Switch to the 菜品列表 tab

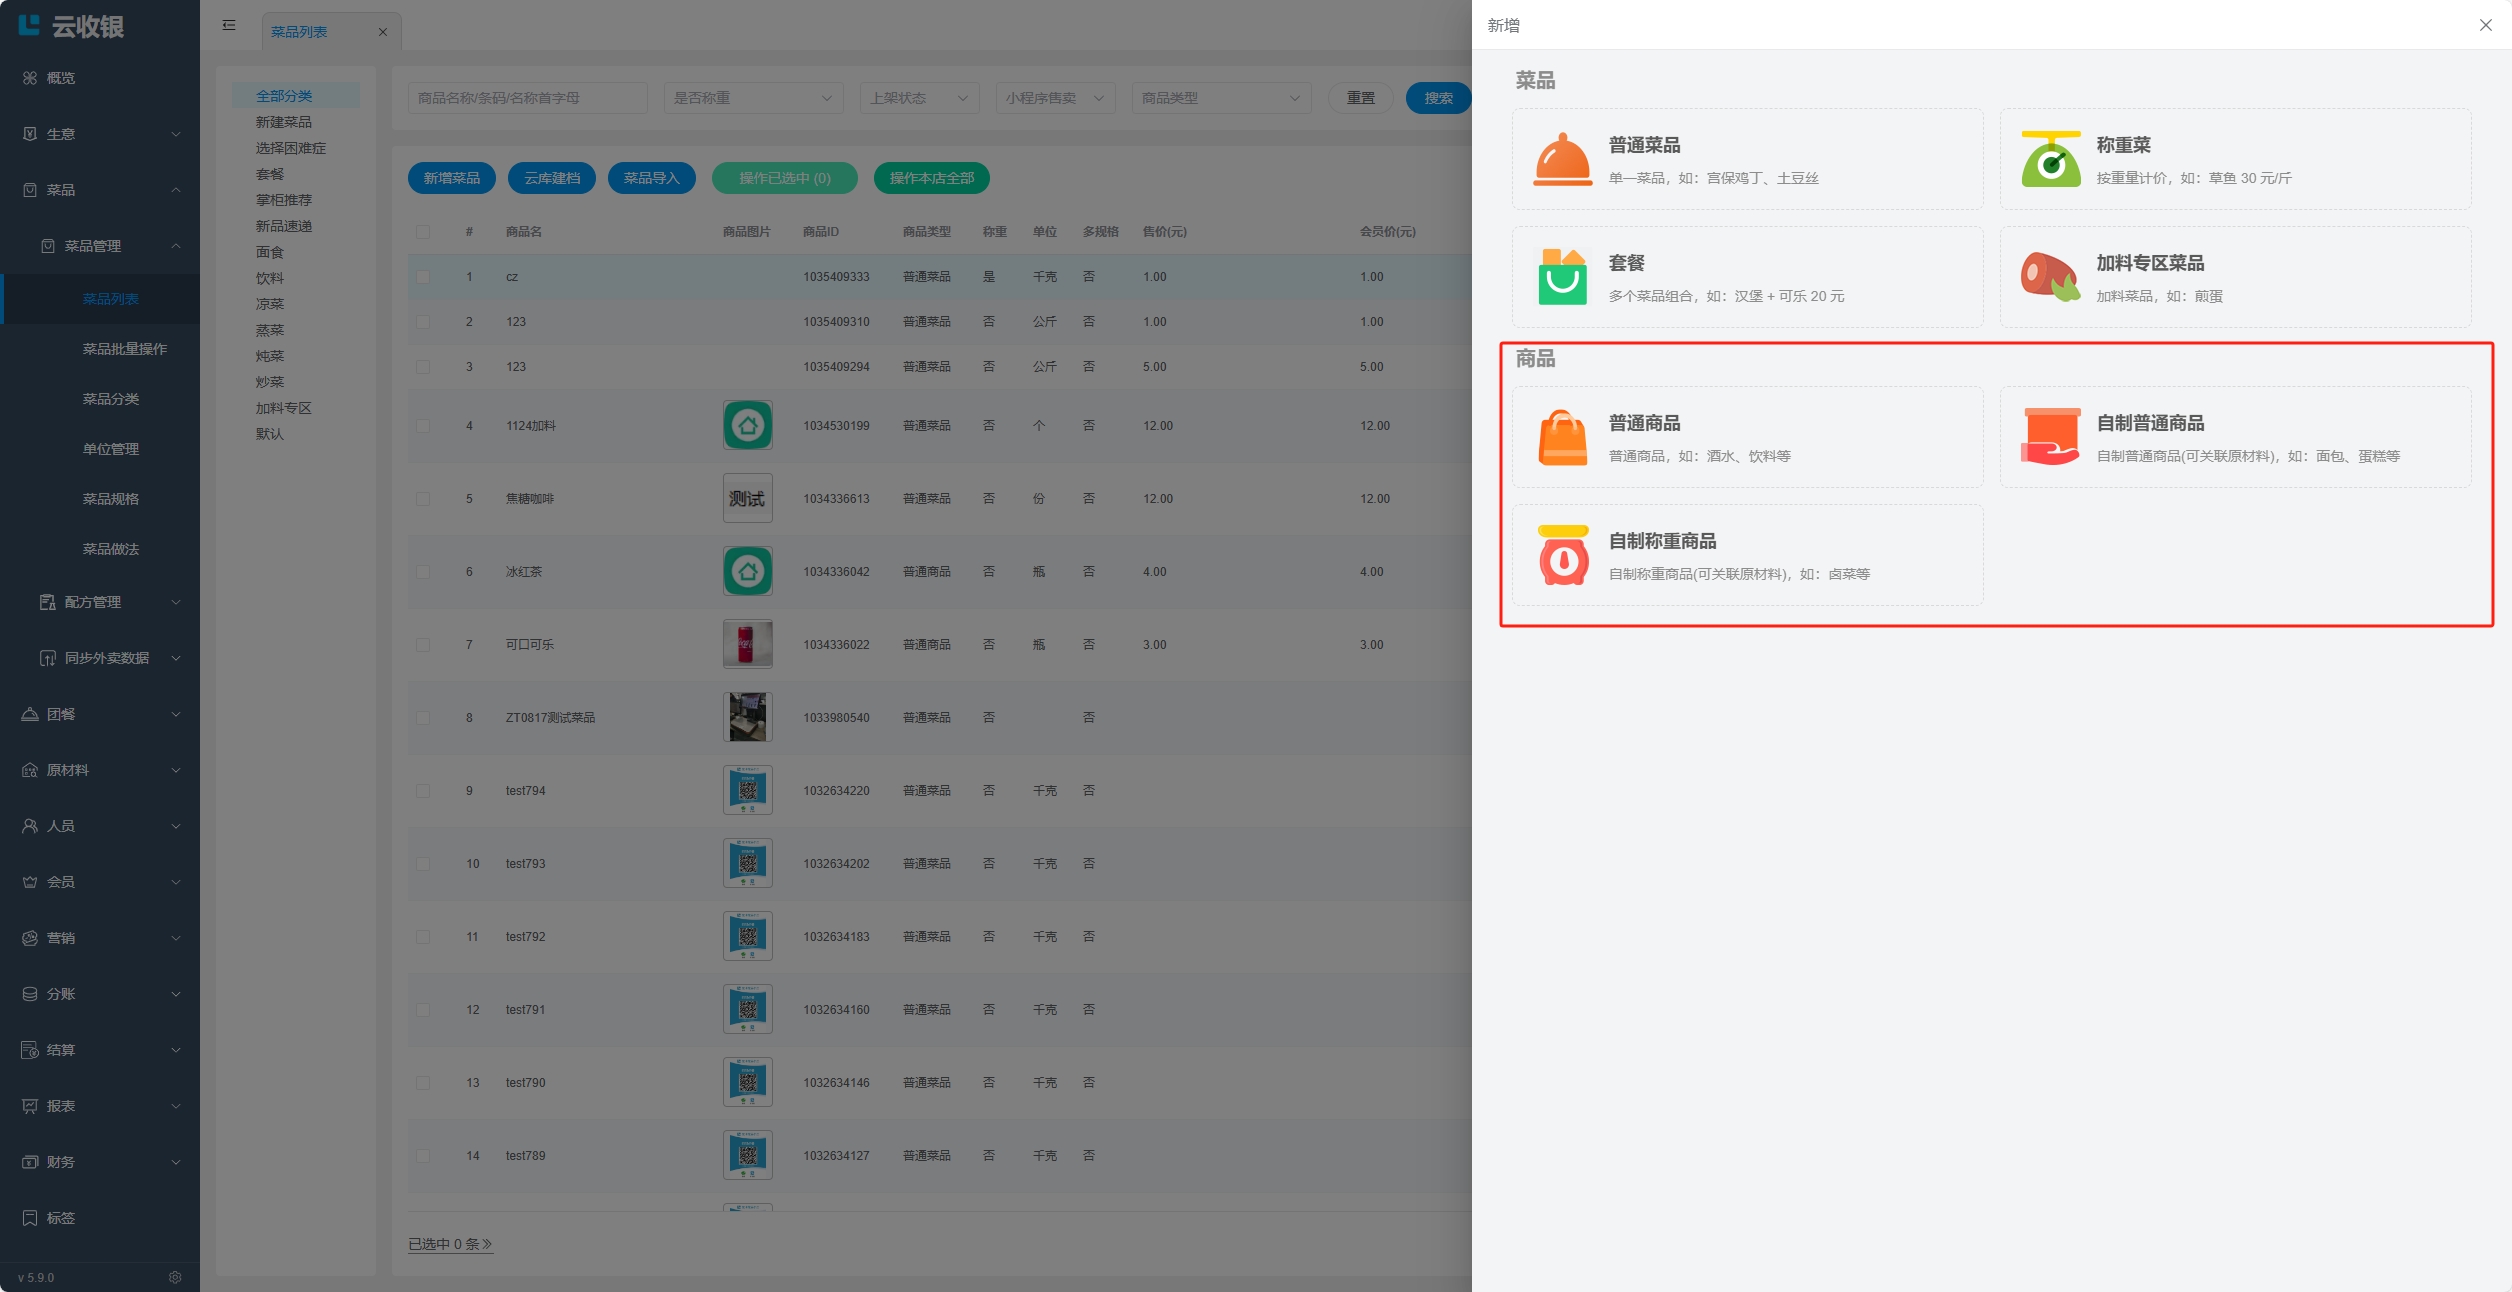[300, 32]
